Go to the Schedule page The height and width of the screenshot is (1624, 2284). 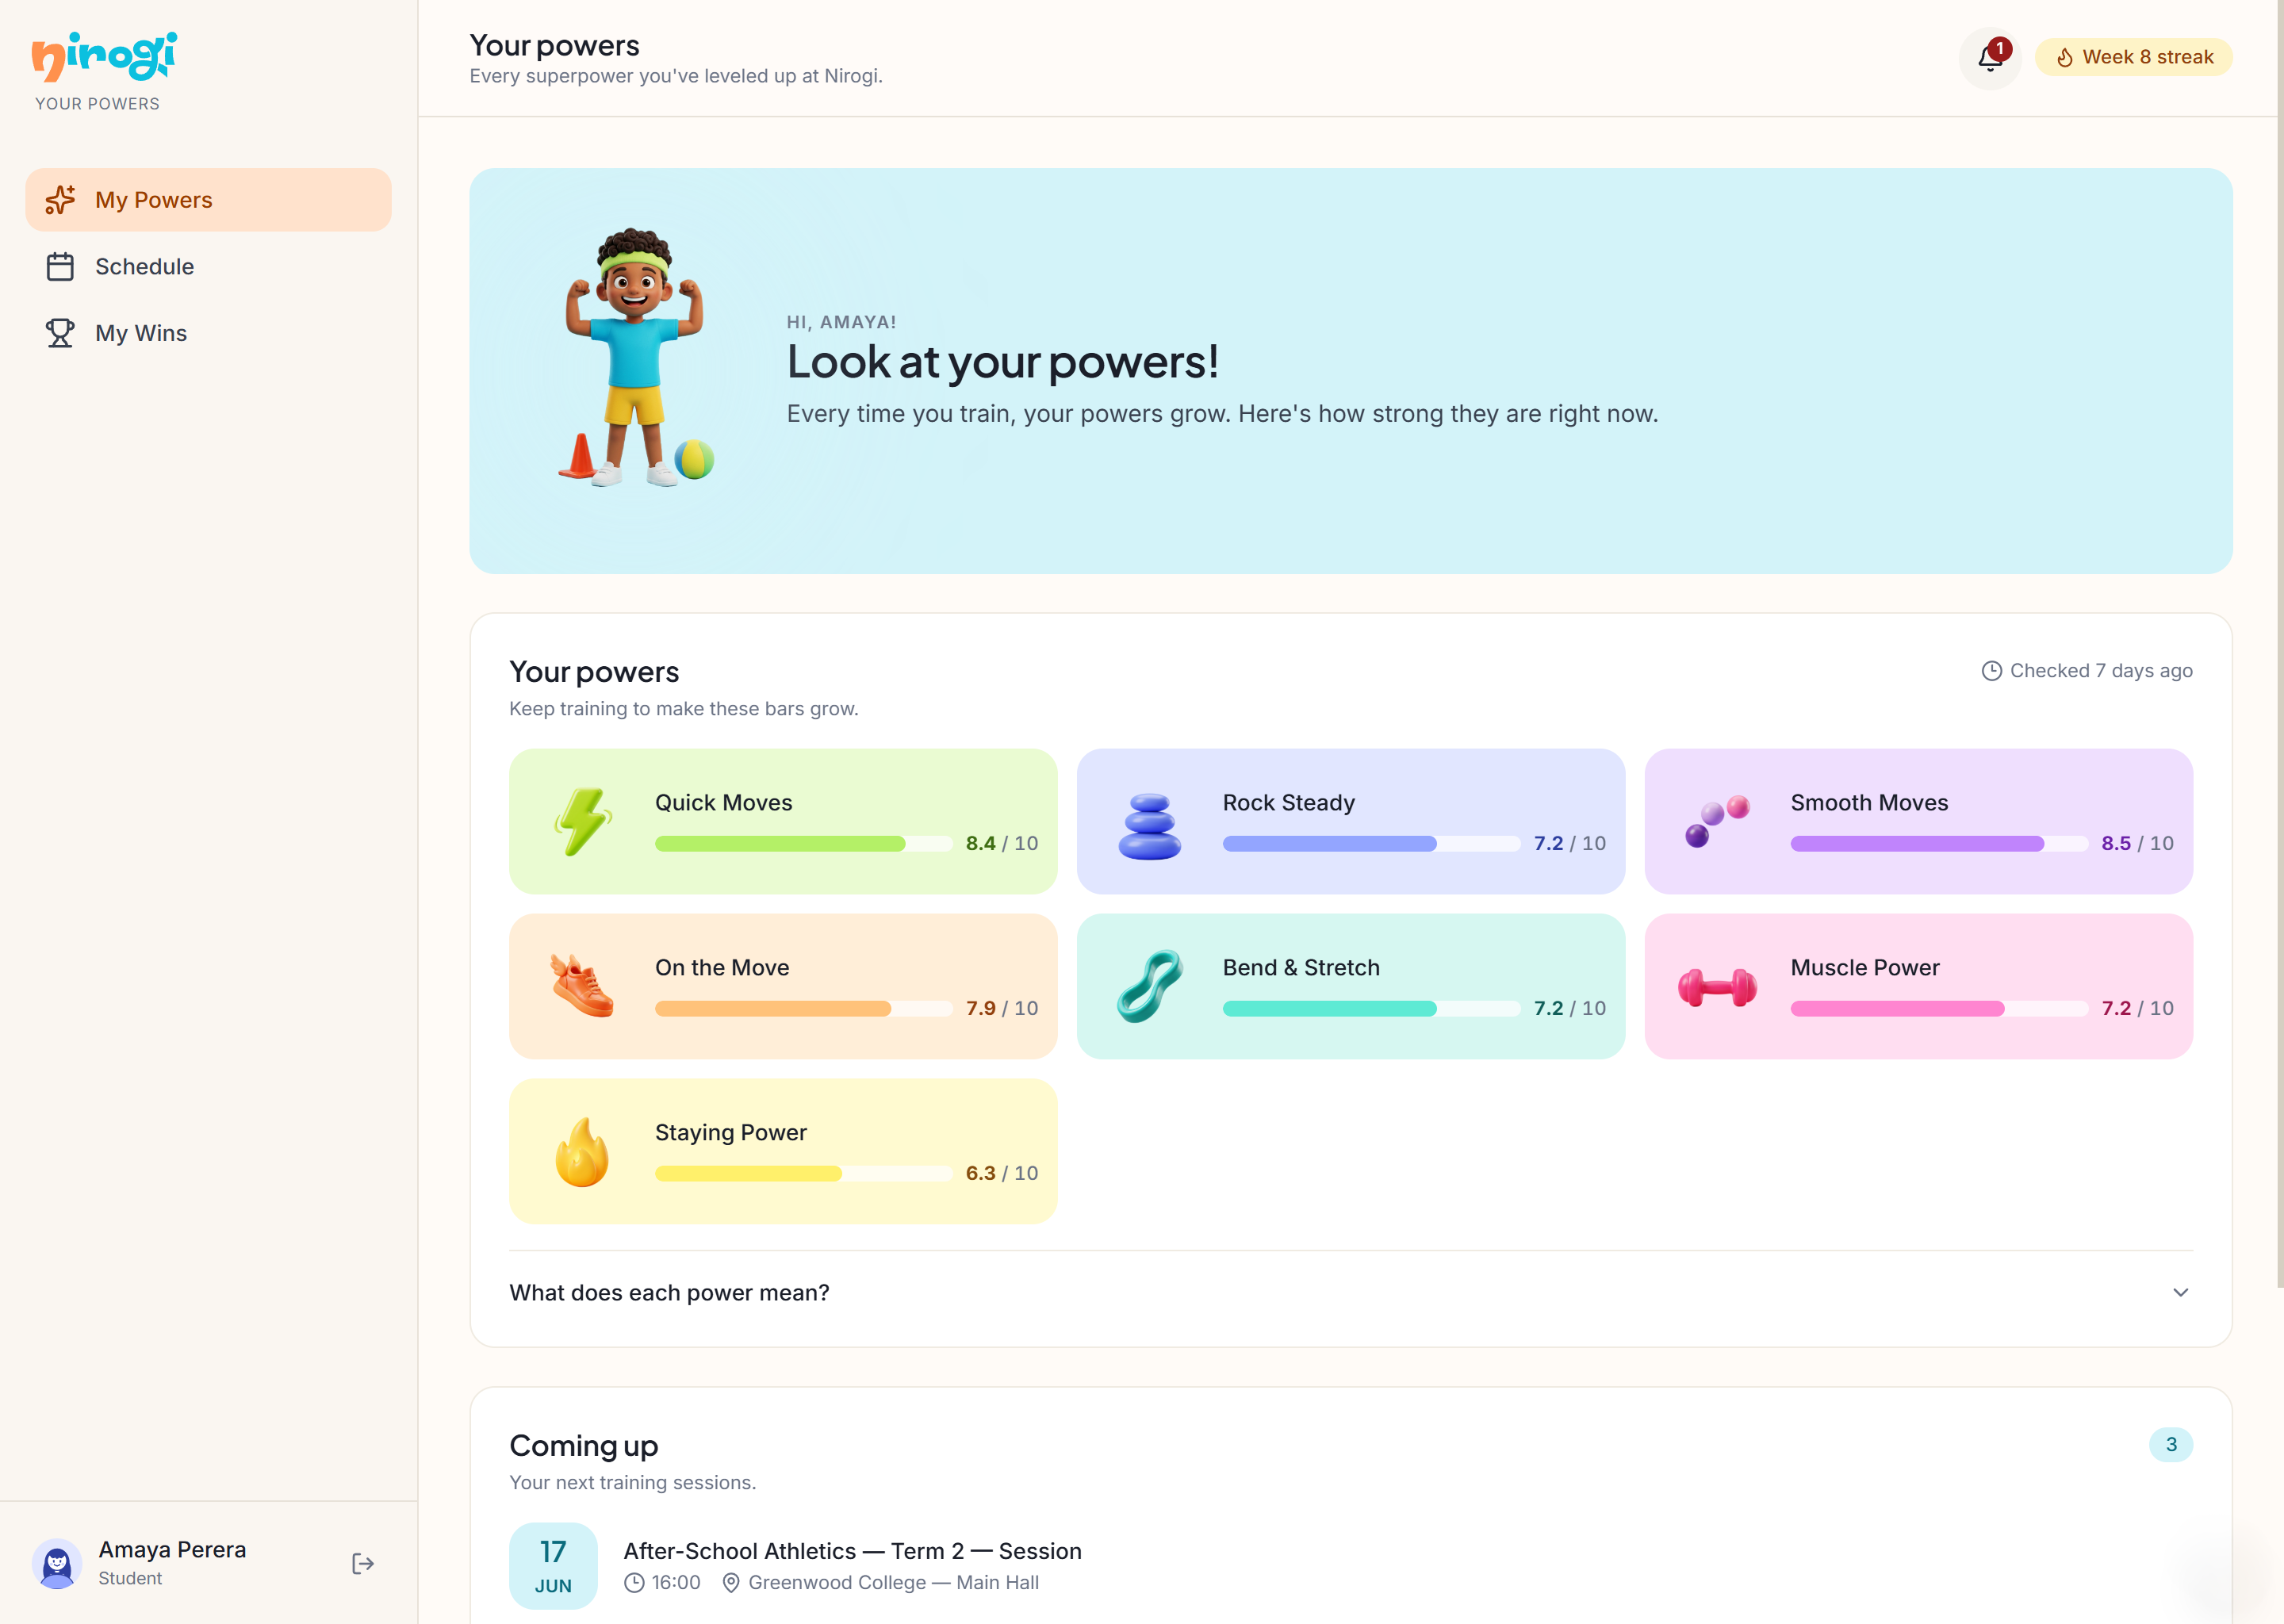208,267
